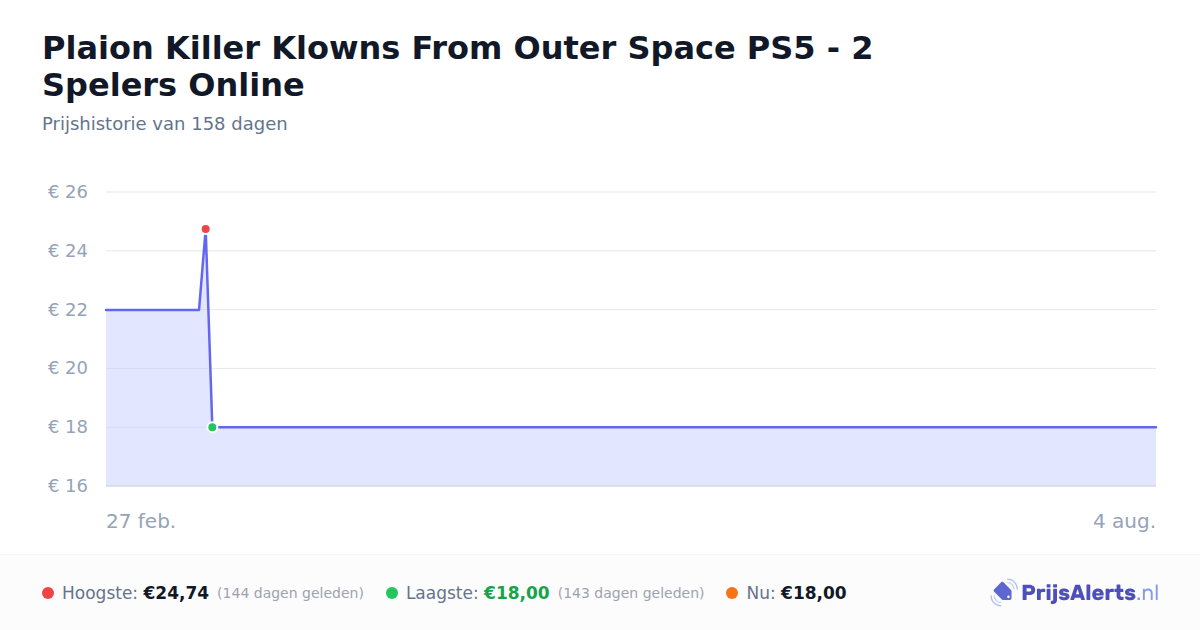Screen dimensions: 1200x630
Task: Select the Hoogste €24,74 price value
Action: [176, 593]
